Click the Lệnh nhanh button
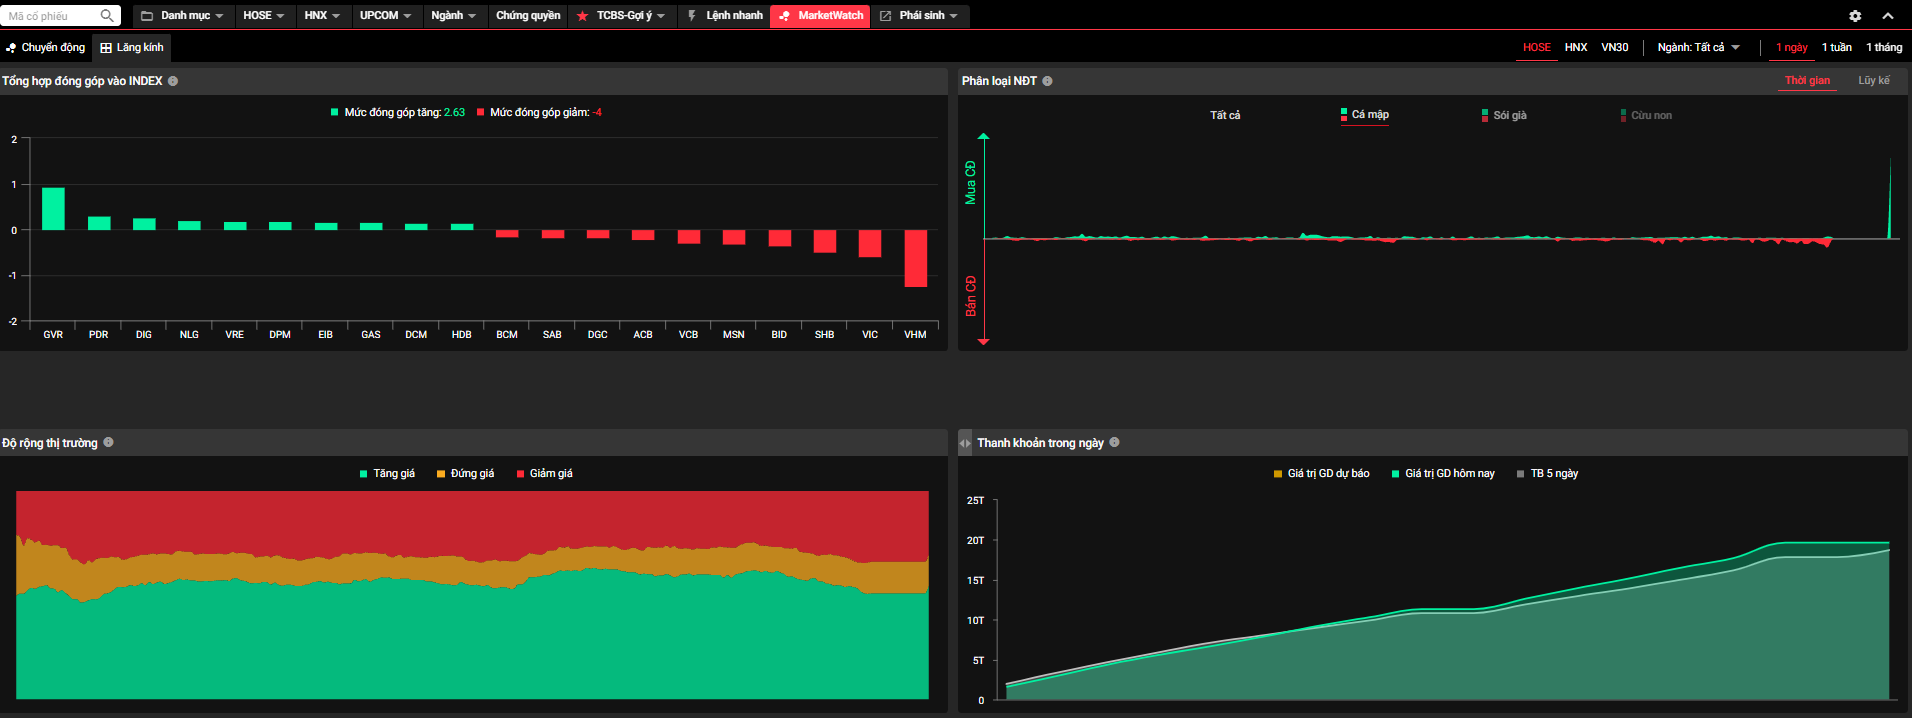Screen dimensions: 1912x718 pos(725,16)
